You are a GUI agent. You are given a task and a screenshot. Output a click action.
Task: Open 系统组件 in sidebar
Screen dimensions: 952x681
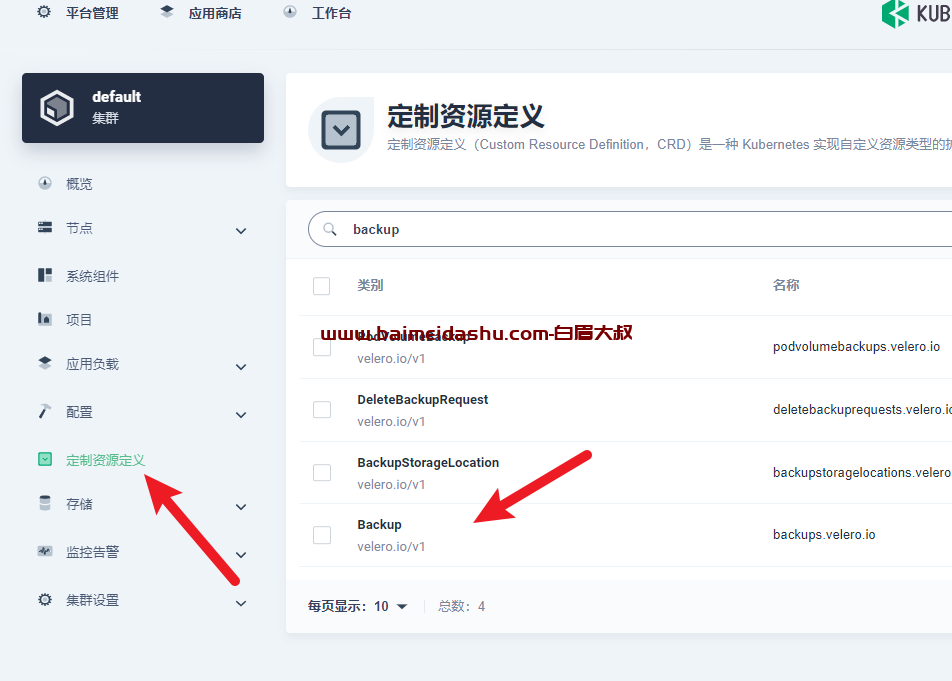pyautogui.click(x=92, y=276)
